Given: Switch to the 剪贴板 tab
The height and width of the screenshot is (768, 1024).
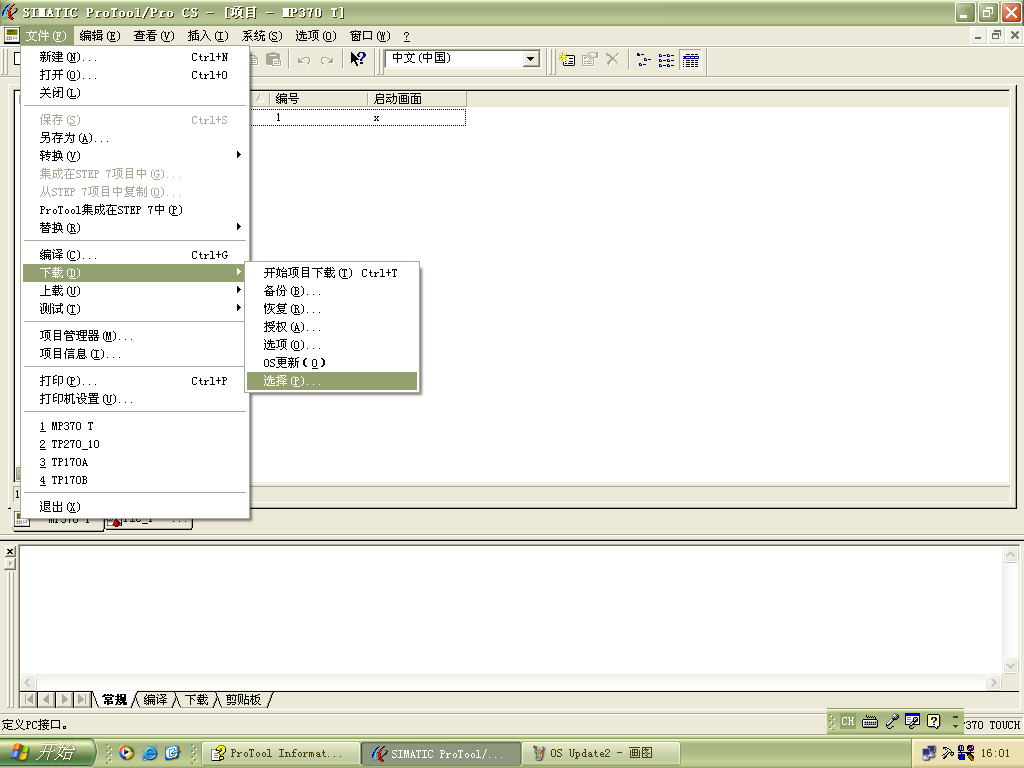Looking at the screenshot, I should click(x=243, y=700).
